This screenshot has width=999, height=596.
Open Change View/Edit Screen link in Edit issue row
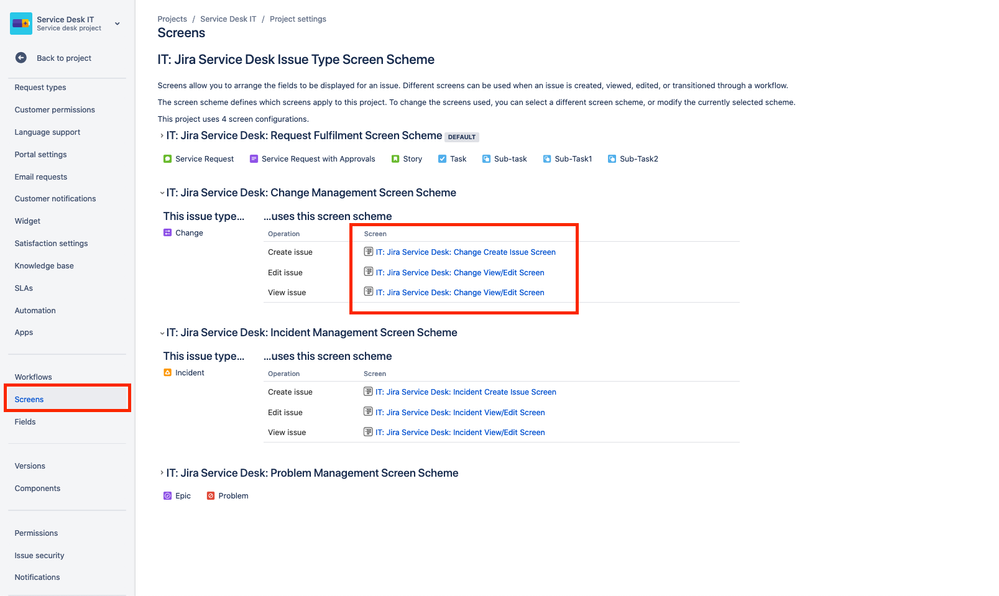click(459, 272)
